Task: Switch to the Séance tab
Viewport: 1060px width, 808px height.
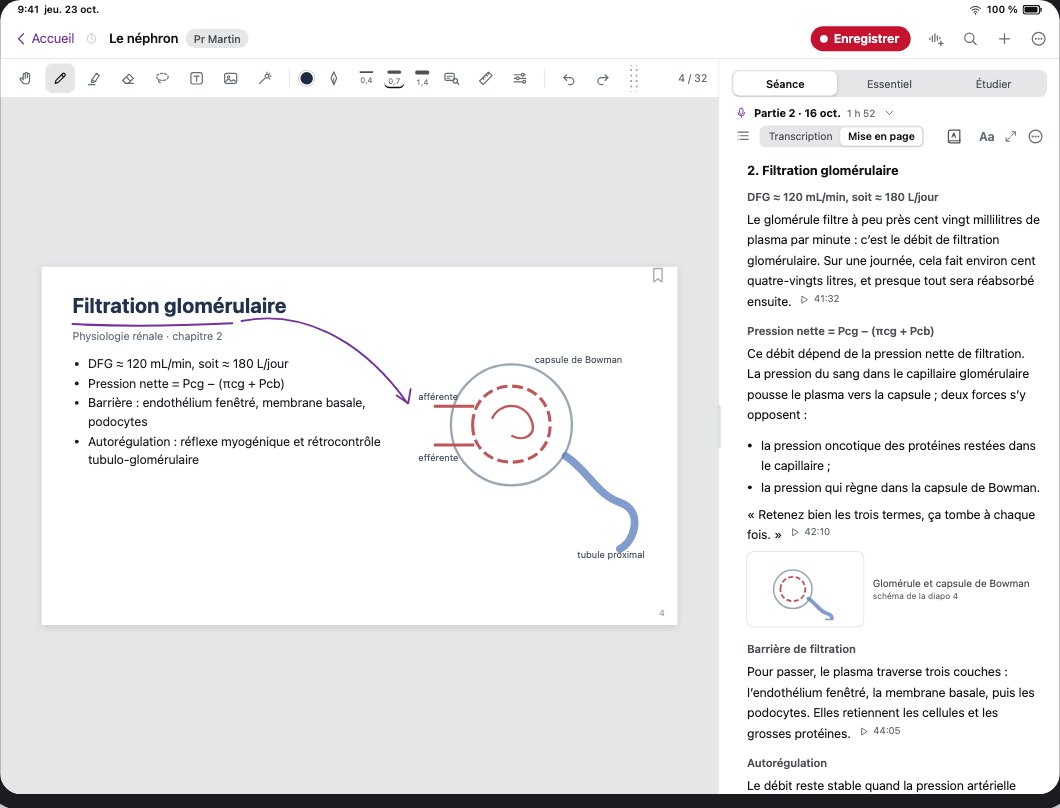Action: (785, 84)
